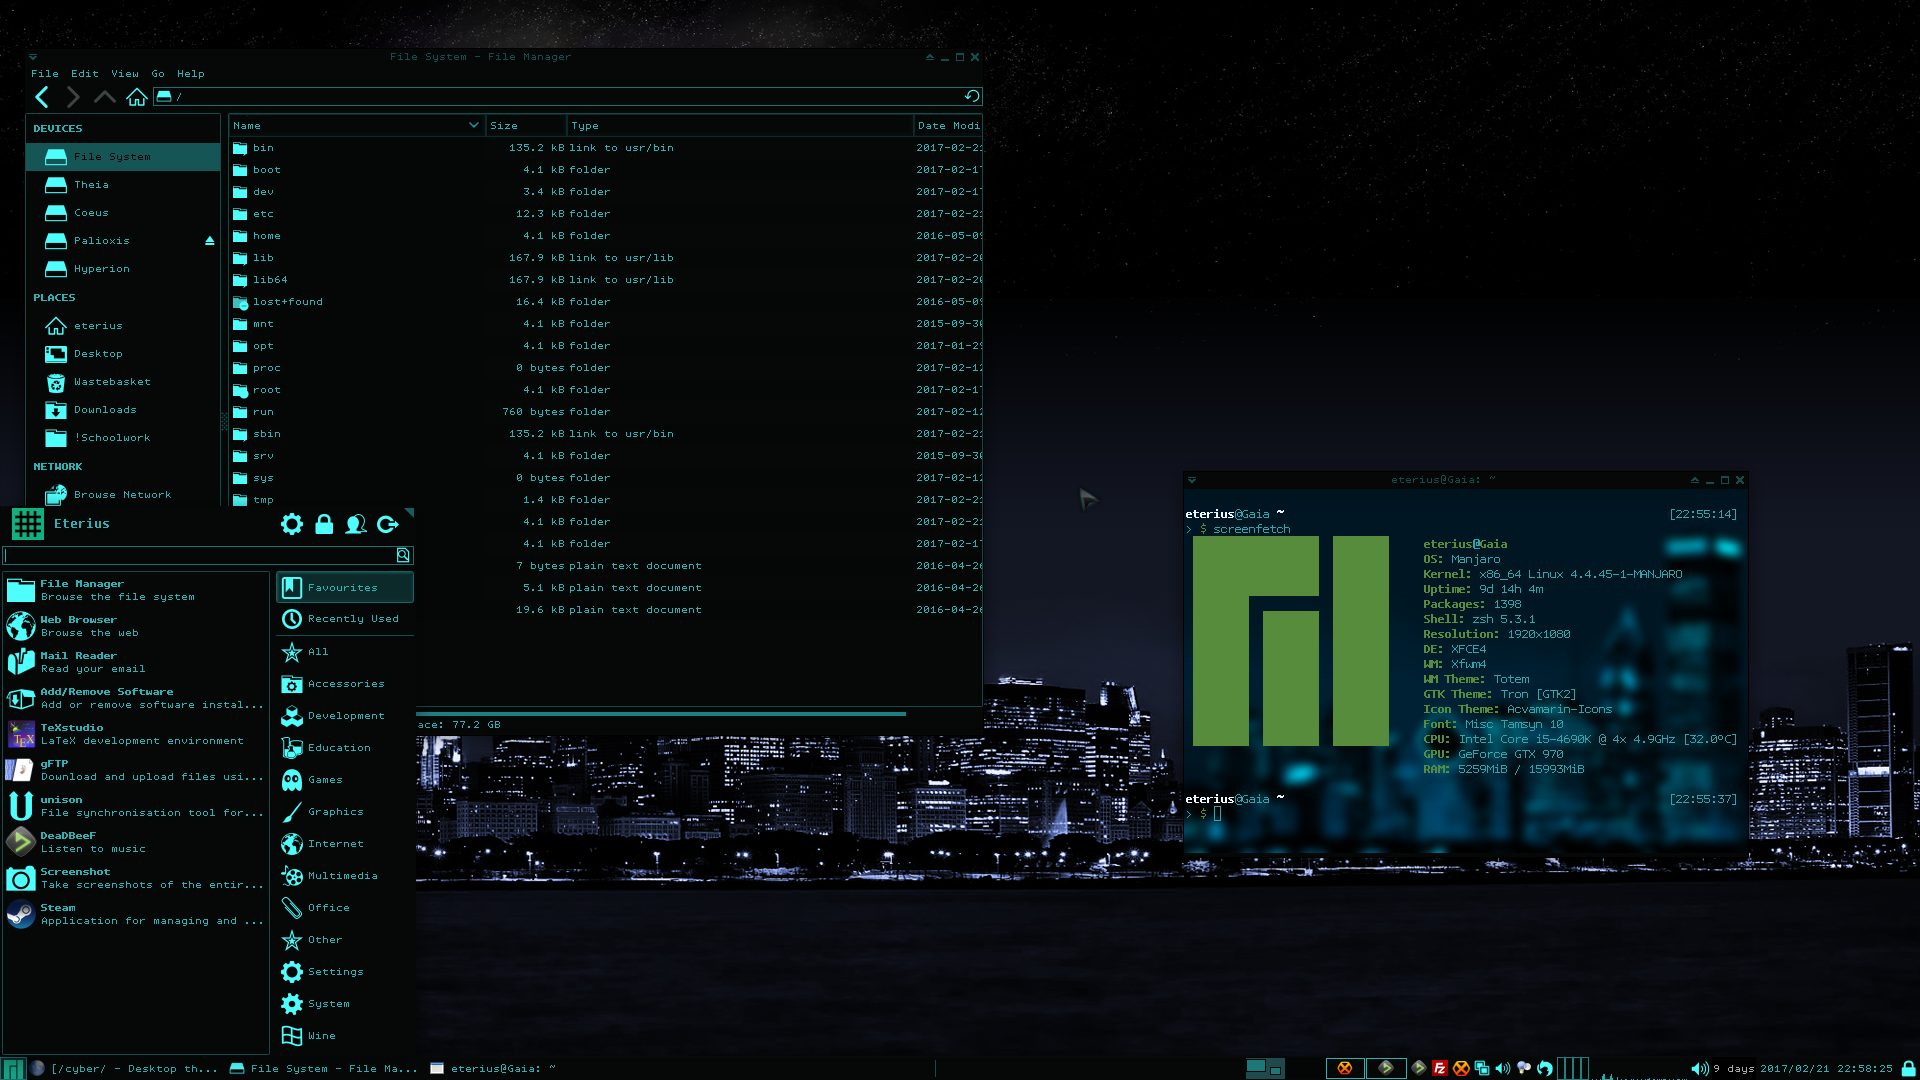The width and height of the screenshot is (1920, 1080).
Task: Open the Office category
Action: coord(345,908)
